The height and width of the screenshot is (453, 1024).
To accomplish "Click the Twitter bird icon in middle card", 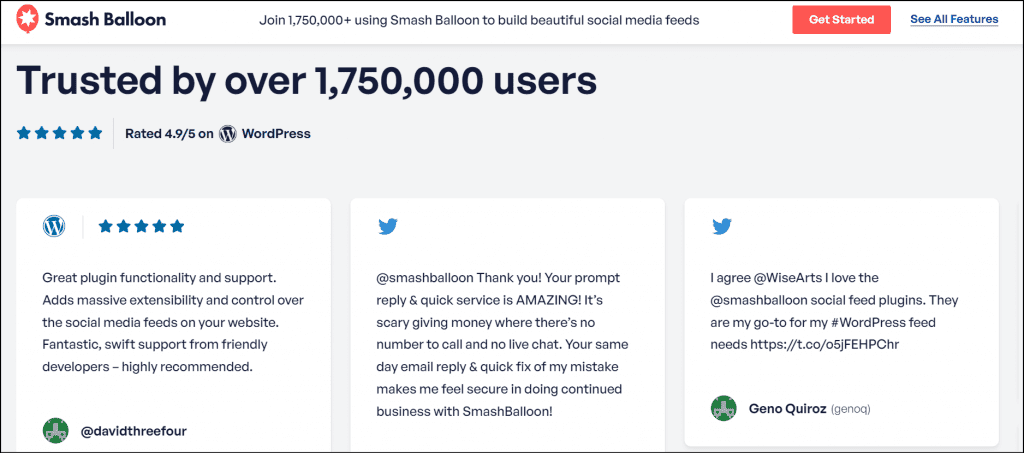I will (x=388, y=226).
